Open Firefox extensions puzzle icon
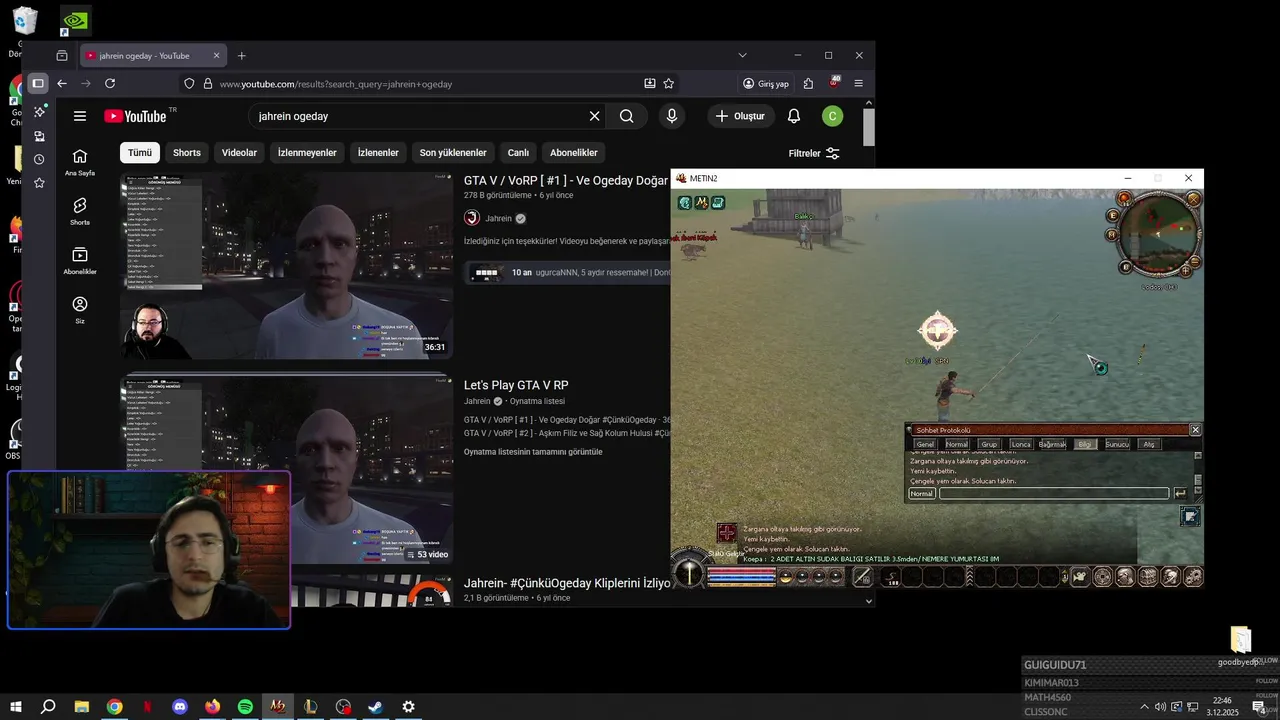Screen dimensions: 1280x720 (x=808, y=84)
